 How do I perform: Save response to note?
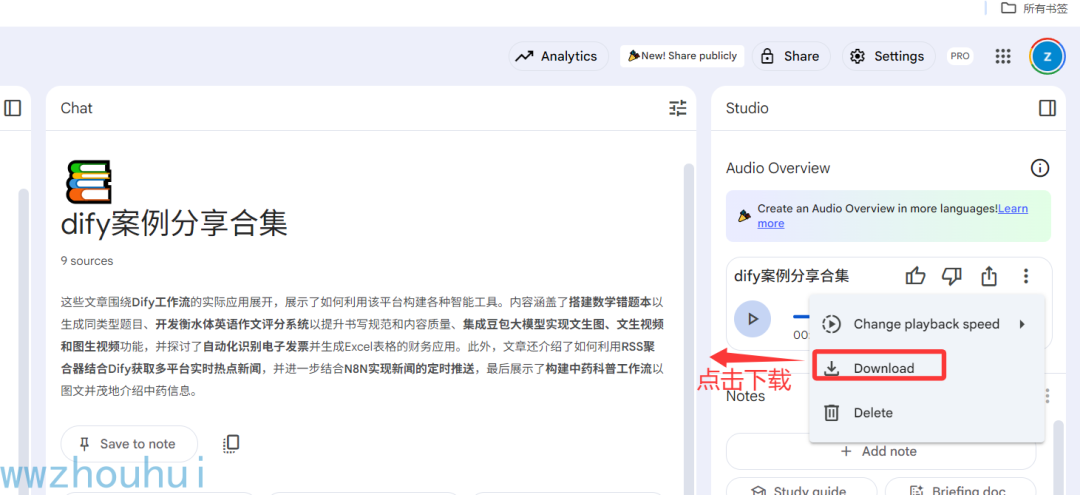tap(129, 444)
